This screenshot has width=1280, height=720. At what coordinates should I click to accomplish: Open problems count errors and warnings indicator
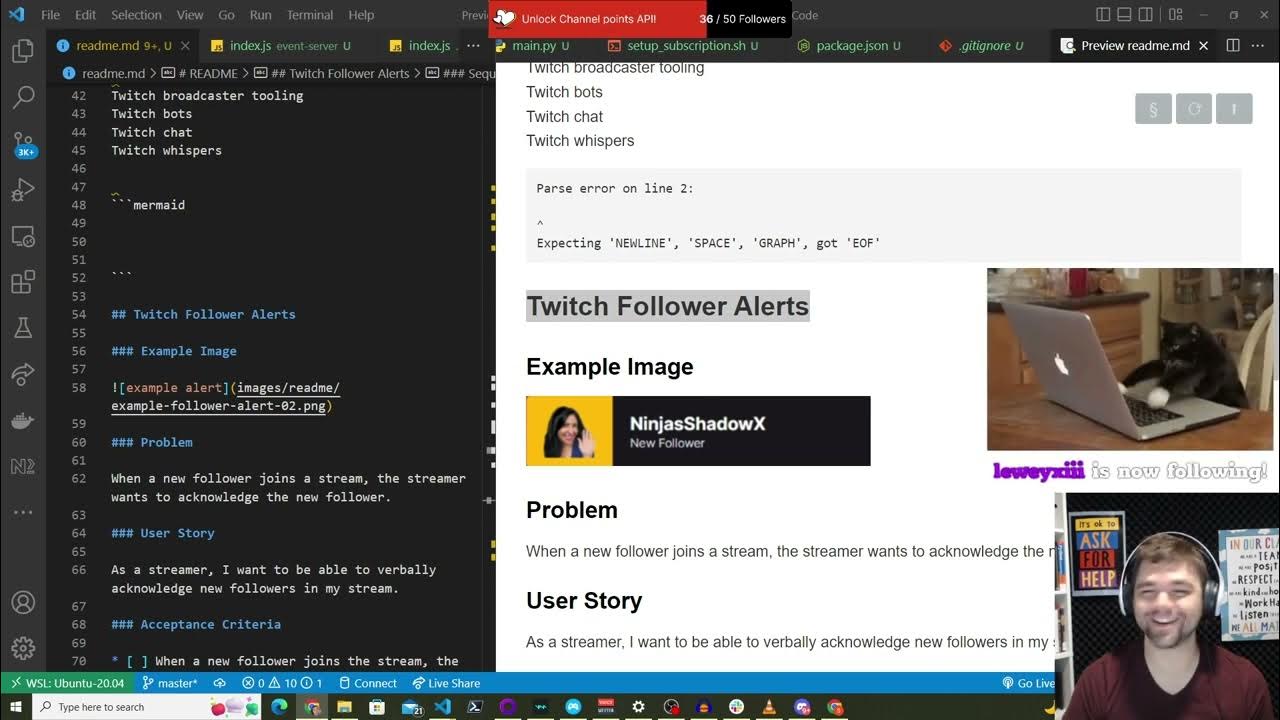(282, 683)
